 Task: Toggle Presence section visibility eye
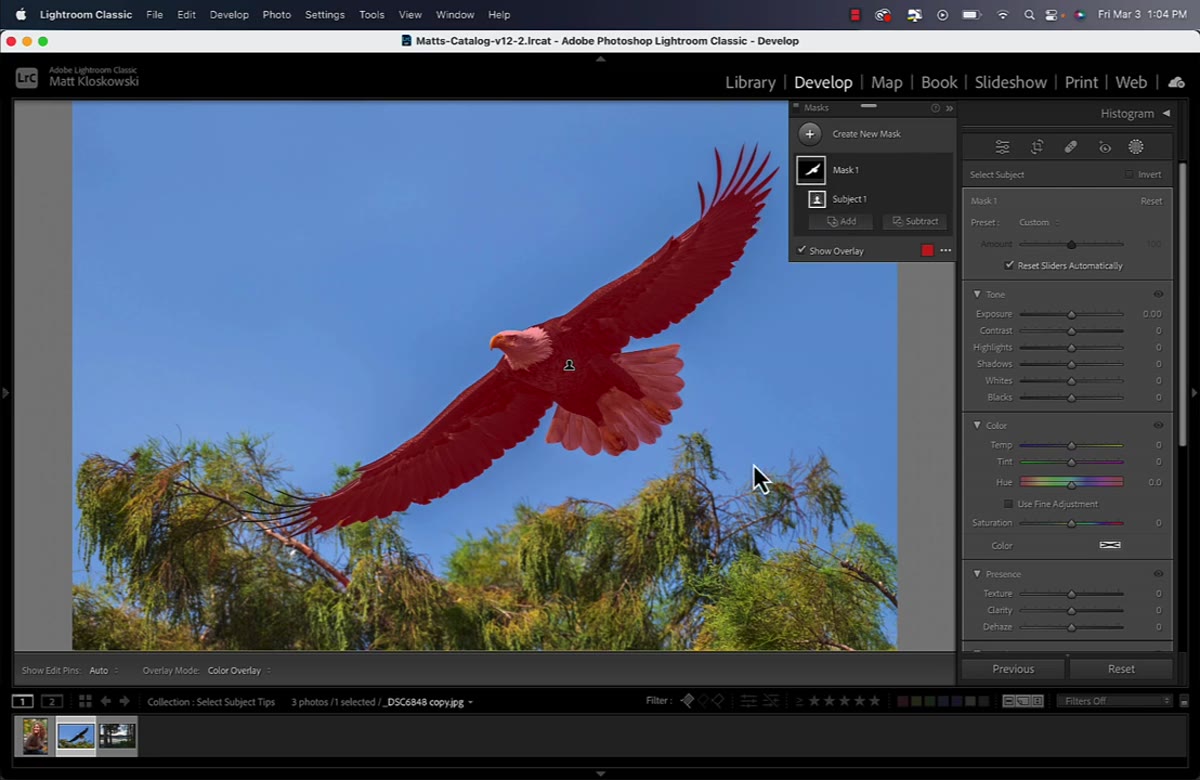tap(1158, 574)
